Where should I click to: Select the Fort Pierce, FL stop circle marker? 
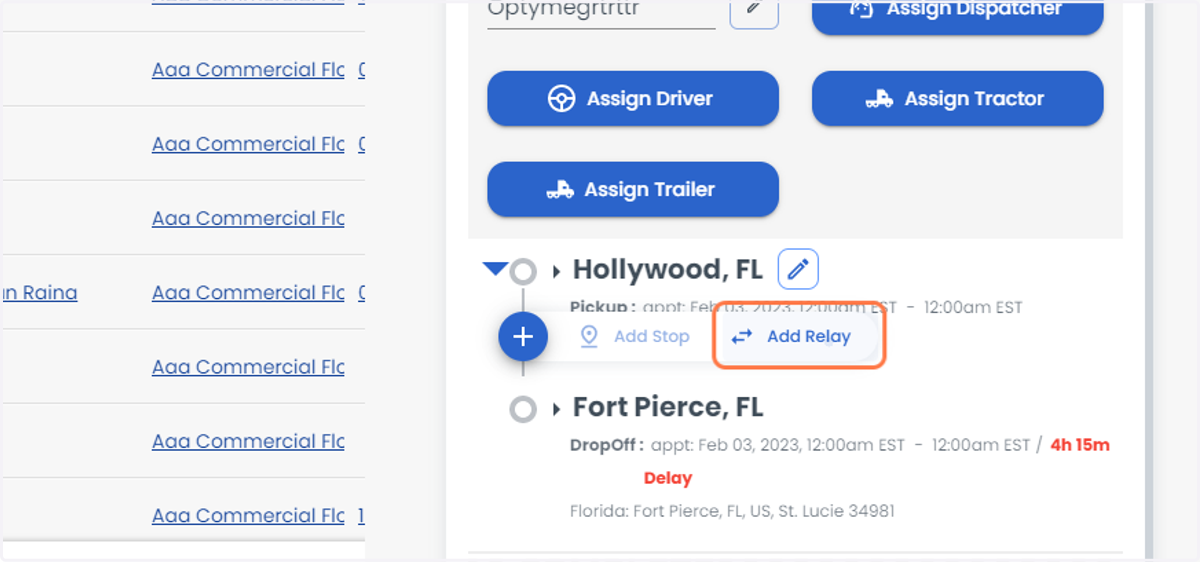pos(523,408)
